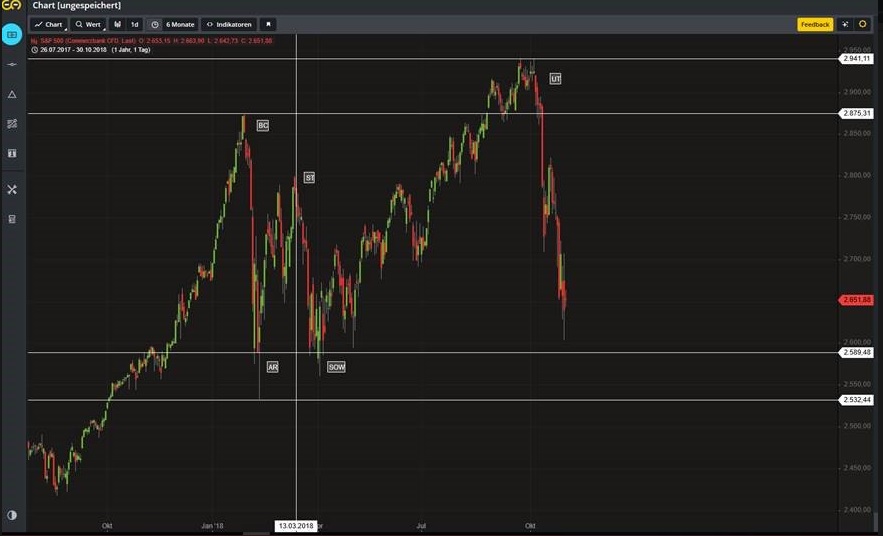Select the triangle shape drawing tool
This screenshot has width=883, height=536.
tap(12, 94)
